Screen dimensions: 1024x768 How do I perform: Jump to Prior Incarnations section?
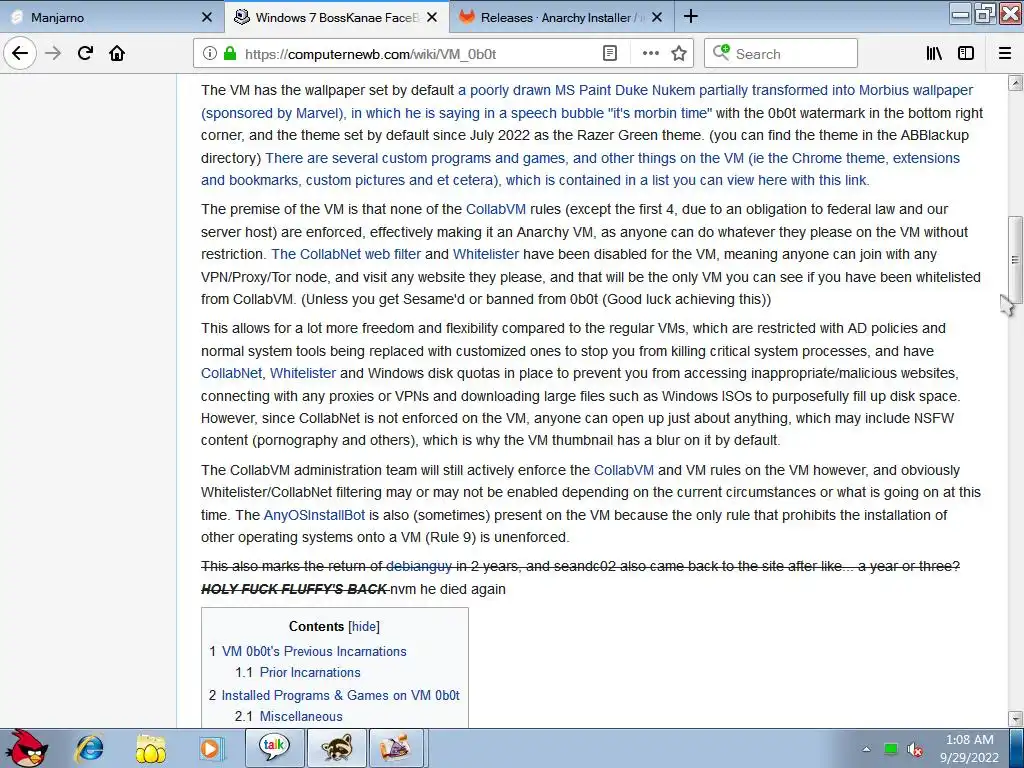(x=310, y=673)
